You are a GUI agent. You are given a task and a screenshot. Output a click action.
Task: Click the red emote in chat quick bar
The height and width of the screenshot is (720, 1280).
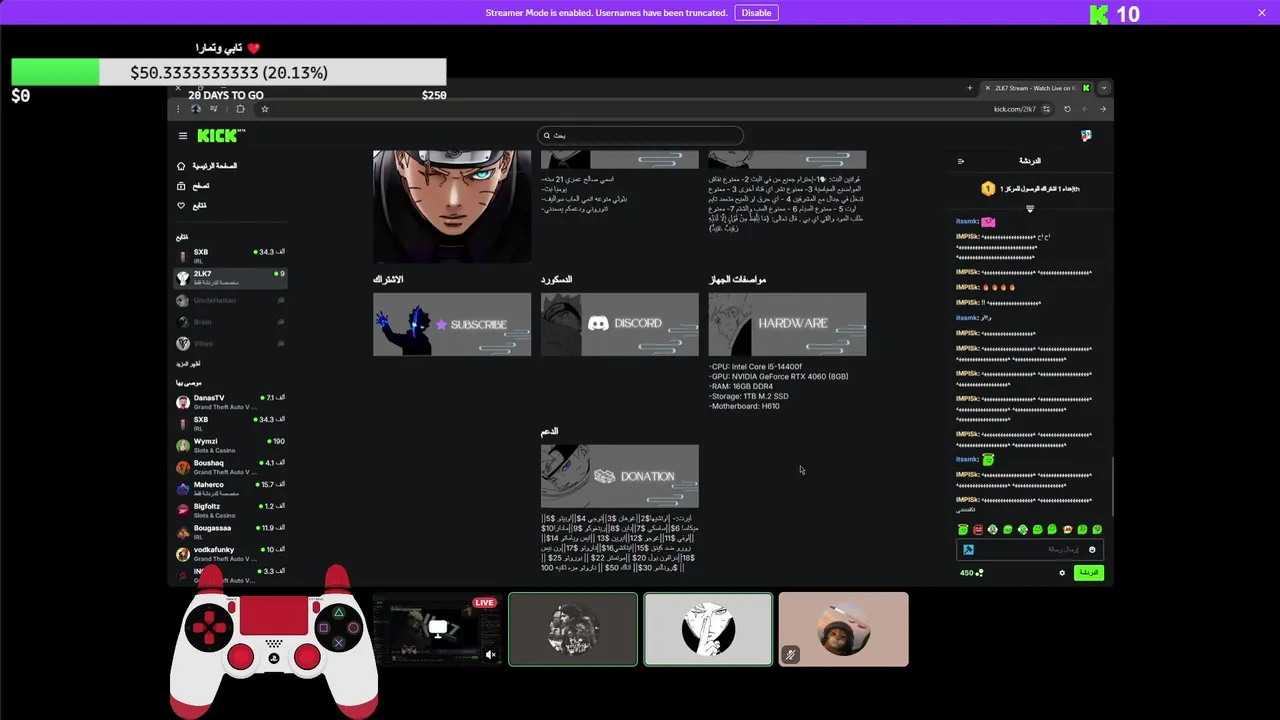(978, 530)
